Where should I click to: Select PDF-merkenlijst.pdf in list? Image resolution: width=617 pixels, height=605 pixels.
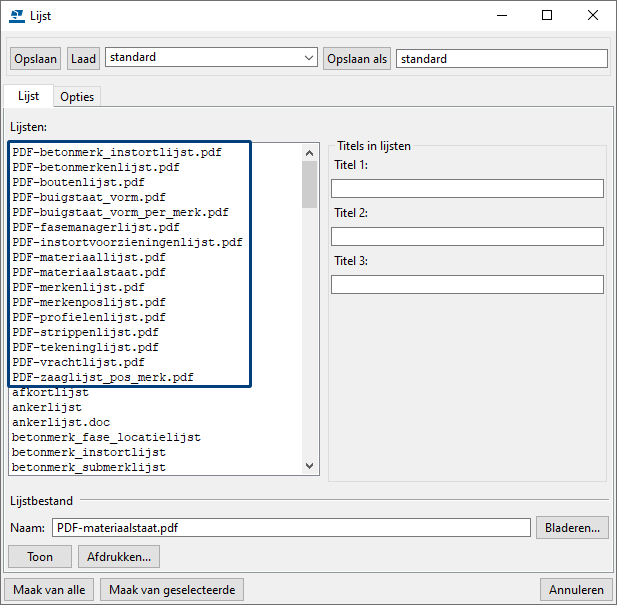coord(78,287)
